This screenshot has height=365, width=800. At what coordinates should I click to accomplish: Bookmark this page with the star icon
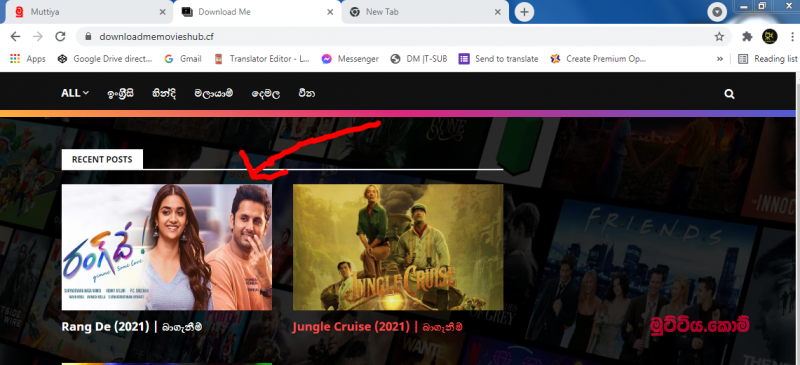coord(719,37)
